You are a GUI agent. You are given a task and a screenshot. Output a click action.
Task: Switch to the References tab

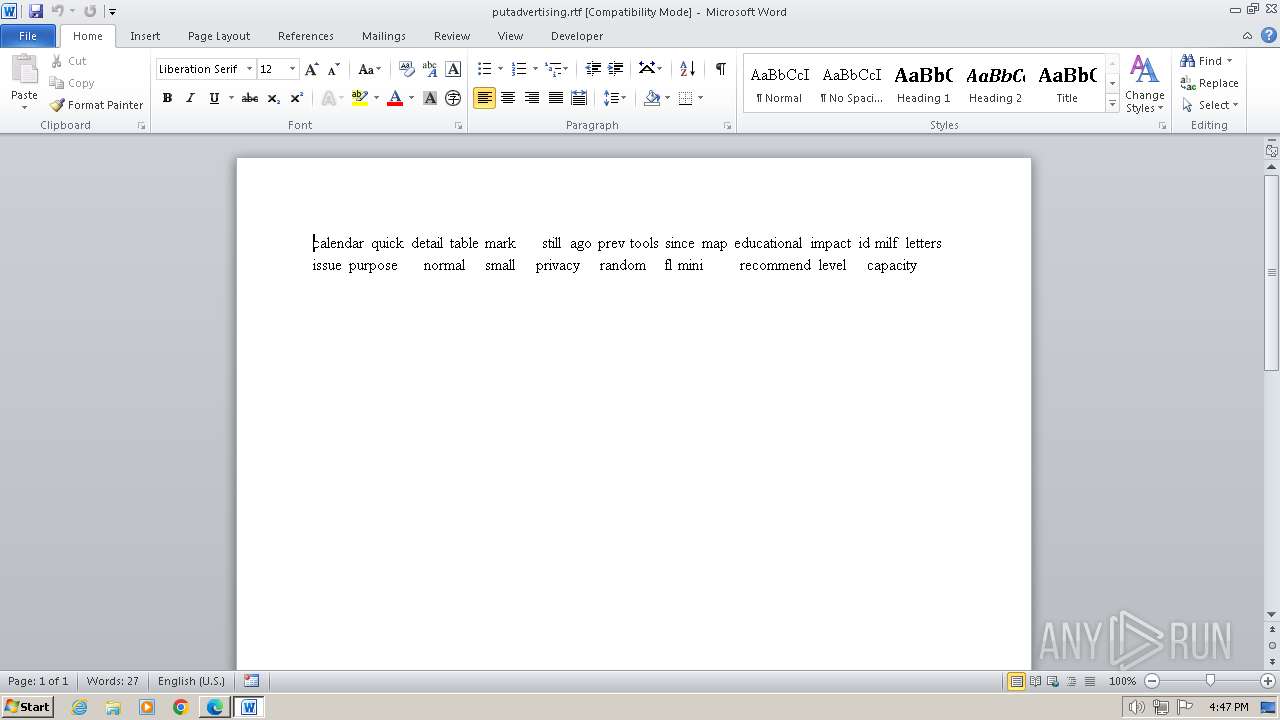coord(306,36)
